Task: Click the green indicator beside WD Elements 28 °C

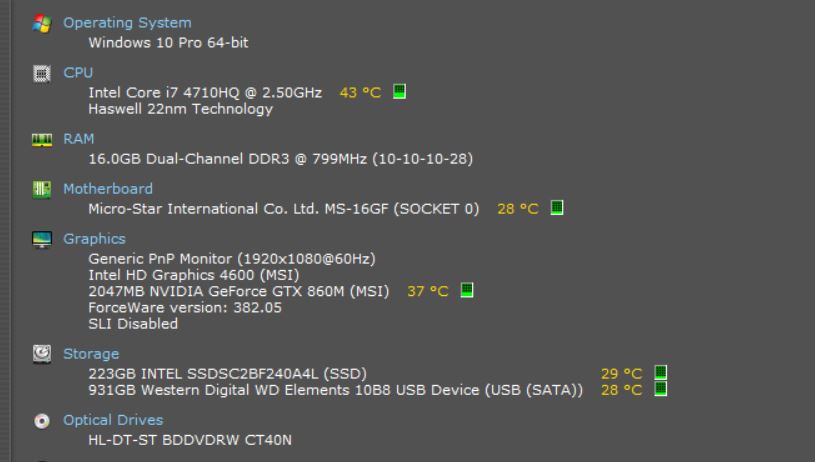Action: tap(661, 389)
